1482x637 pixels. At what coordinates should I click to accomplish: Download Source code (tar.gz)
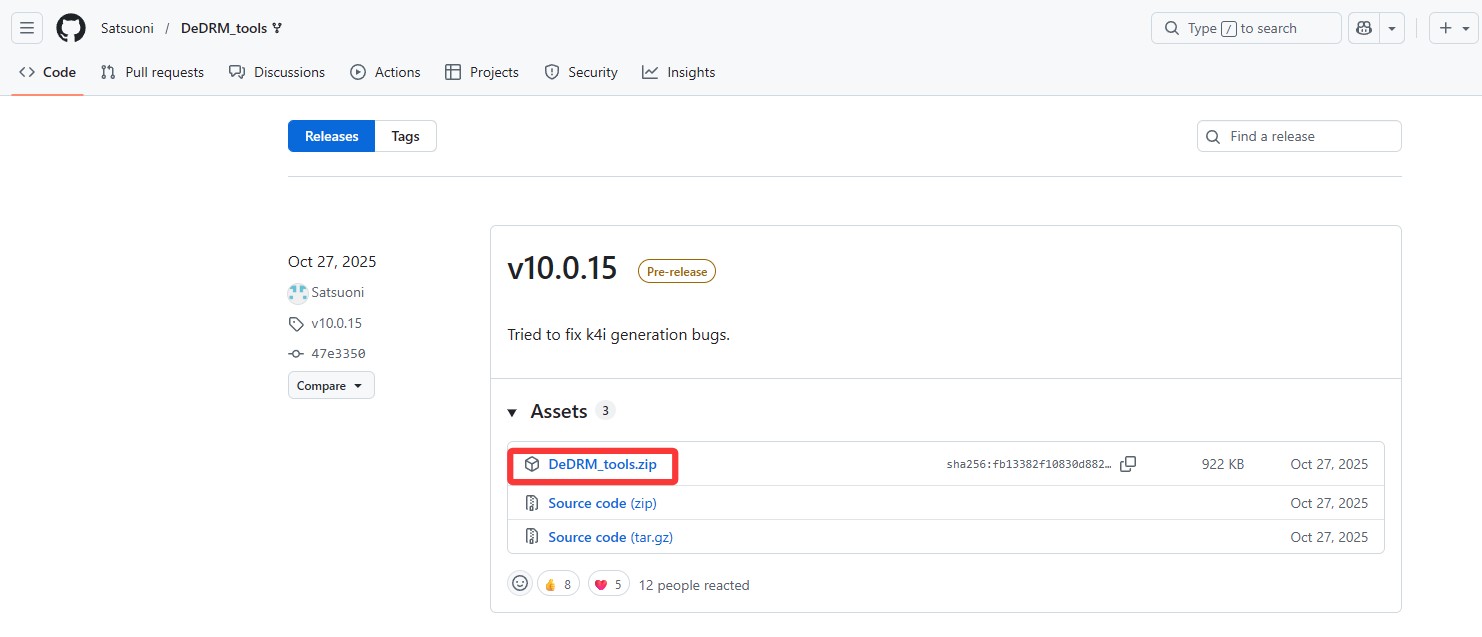tap(610, 537)
